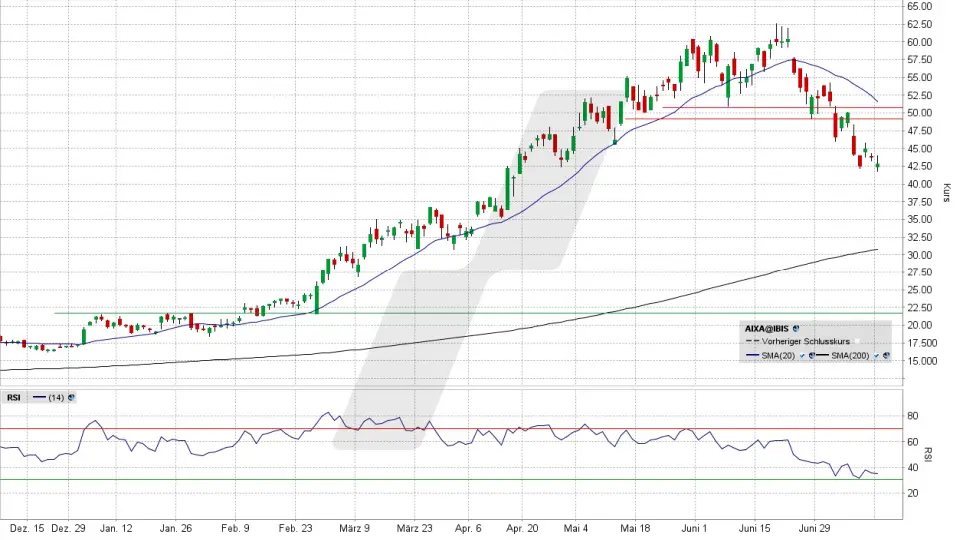Click the 30.00 price axis label
Image resolution: width=960 pixels, height=540 pixels.
tap(920, 255)
